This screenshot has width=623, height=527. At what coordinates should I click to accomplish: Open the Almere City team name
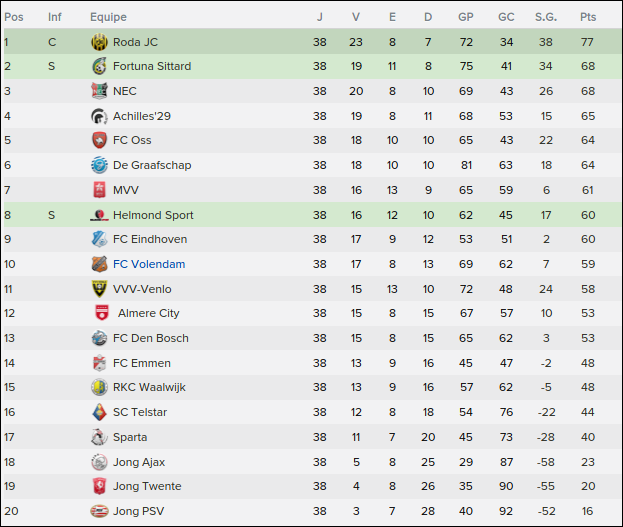pyautogui.click(x=149, y=313)
